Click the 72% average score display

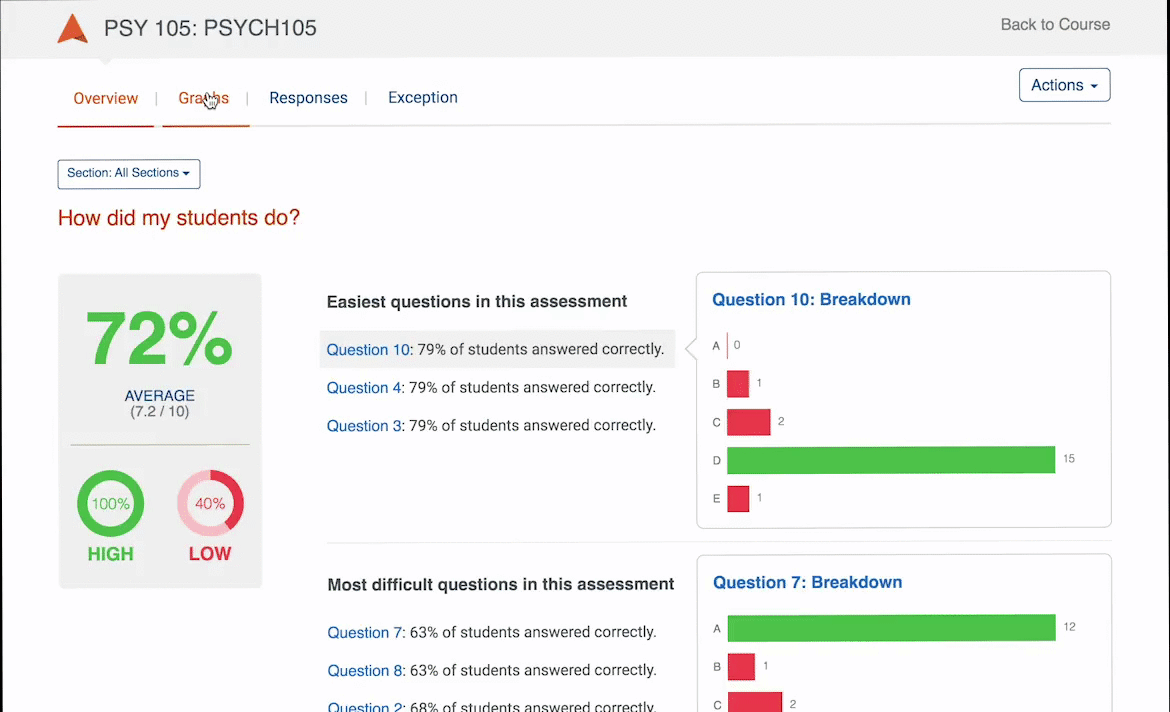coord(159,338)
